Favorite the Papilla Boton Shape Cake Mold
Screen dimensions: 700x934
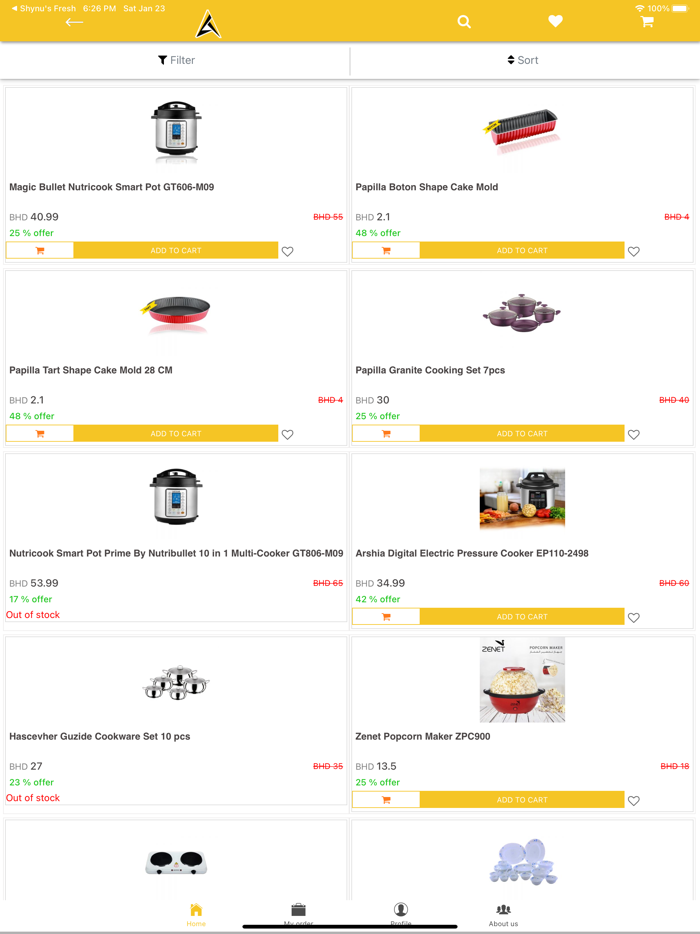pyautogui.click(x=634, y=251)
